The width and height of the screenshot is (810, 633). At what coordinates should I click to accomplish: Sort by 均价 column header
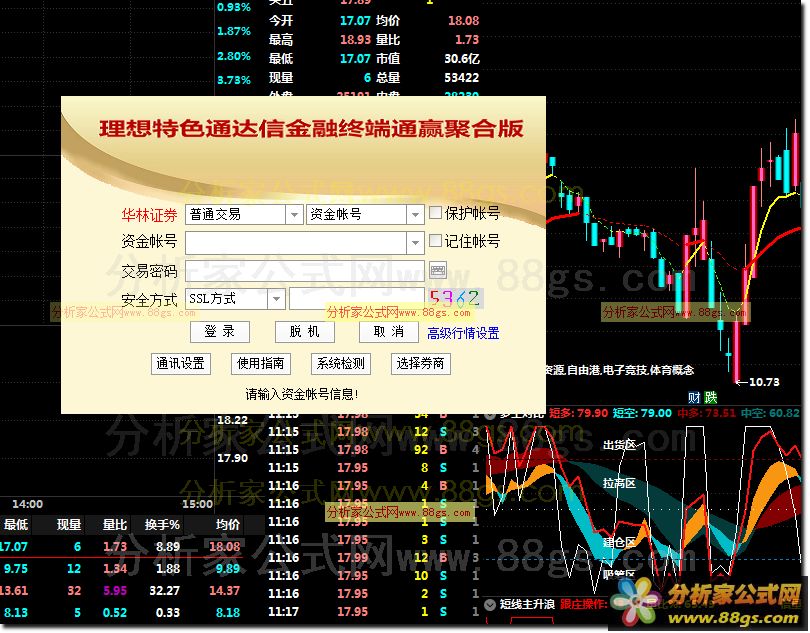(227, 524)
